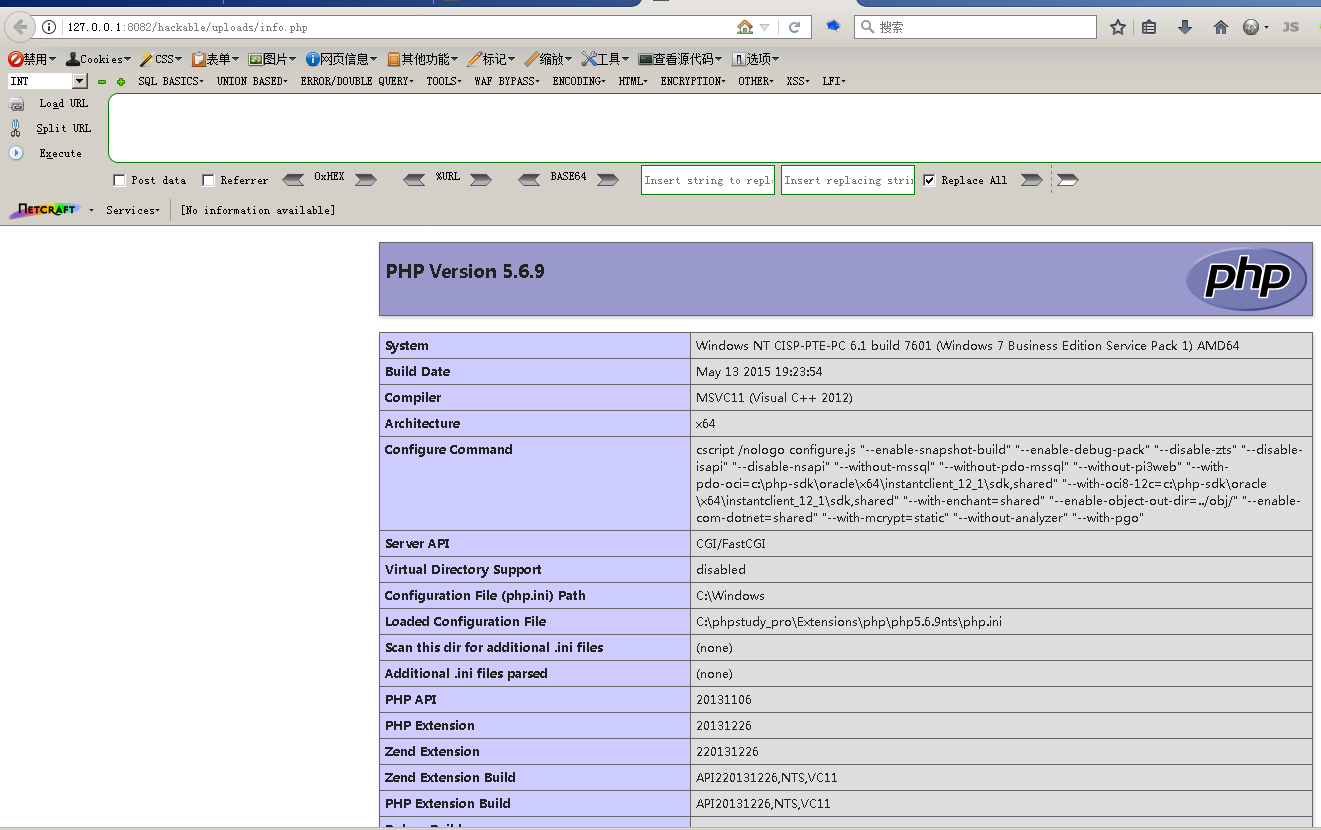Screen dimensions: 1321x830
Task: Click the Split URL scissors icon
Action: point(16,128)
